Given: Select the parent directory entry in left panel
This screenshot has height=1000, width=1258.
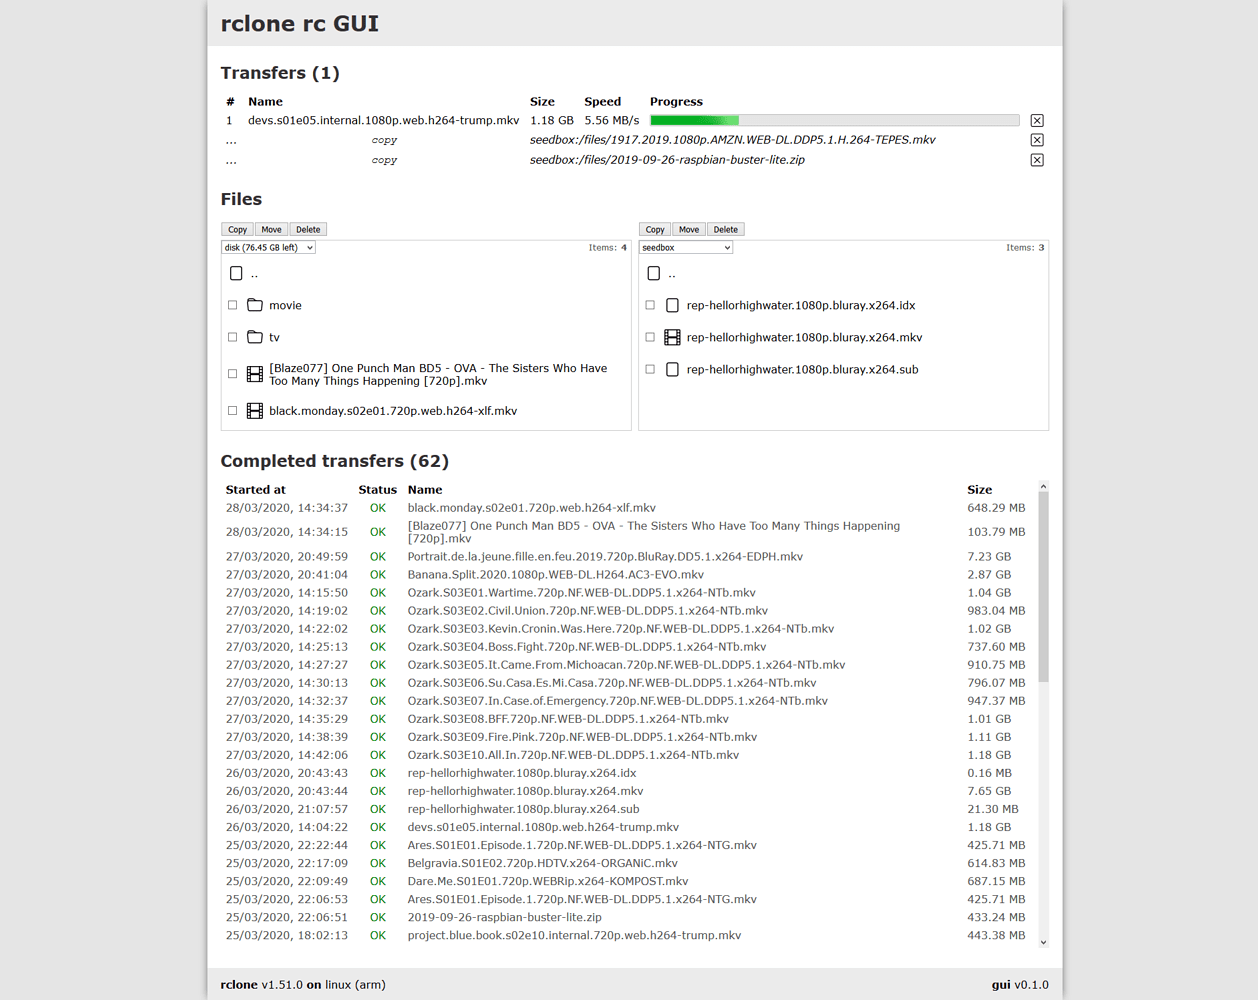Looking at the screenshot, I should click(237, 272).
